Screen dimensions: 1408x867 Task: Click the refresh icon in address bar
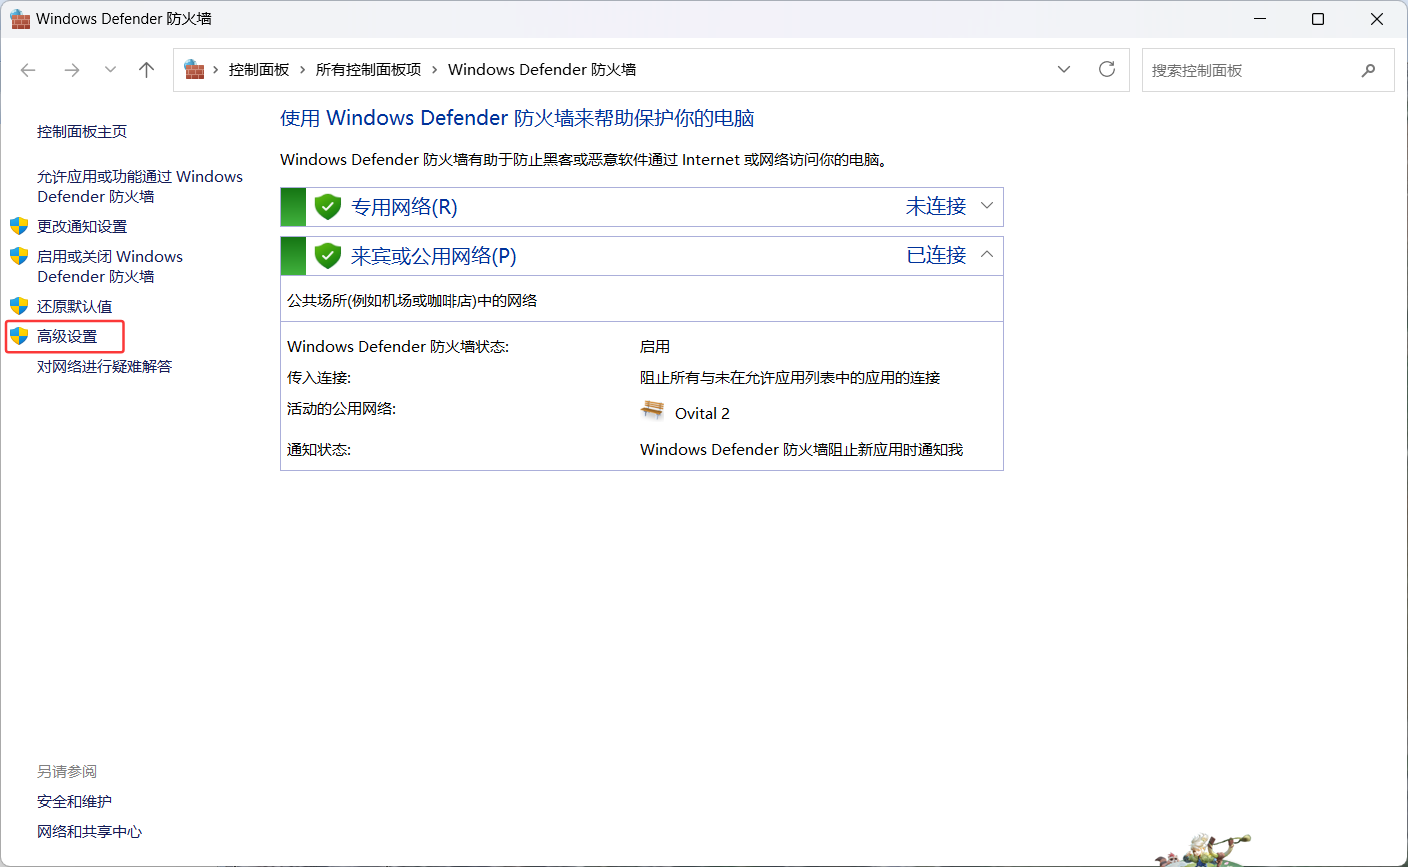[1107, 69]
